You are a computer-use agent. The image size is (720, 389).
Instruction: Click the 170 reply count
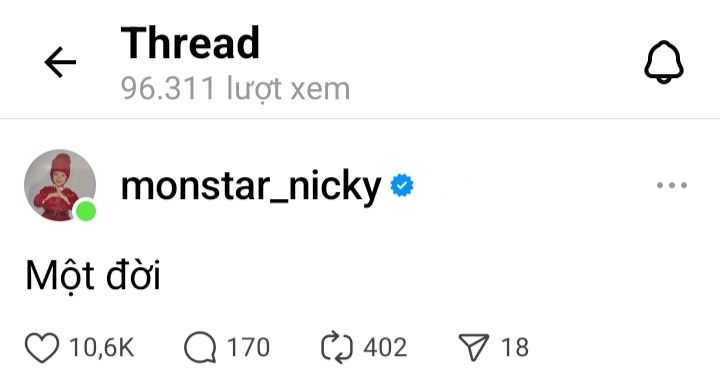248,347
